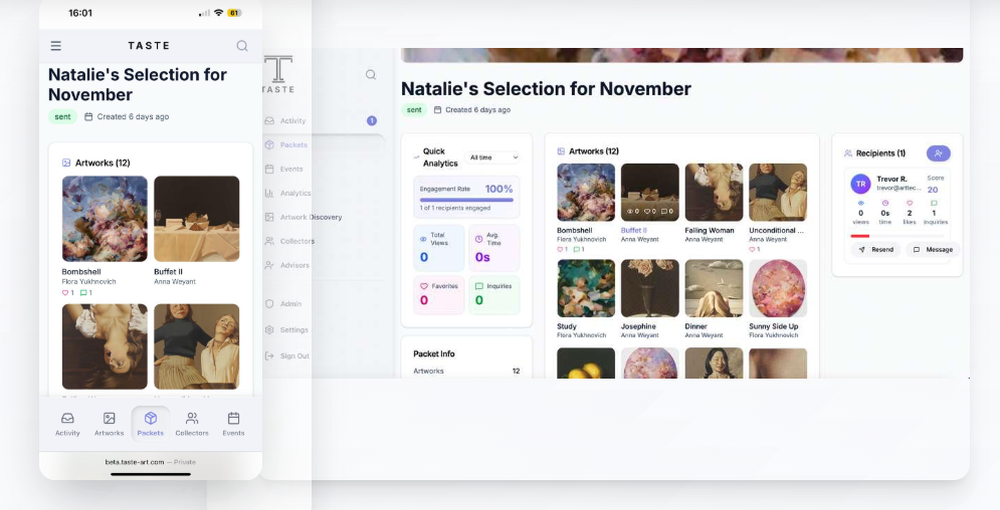
Task: Click the Total Views stat card
Action: point(439,248)
